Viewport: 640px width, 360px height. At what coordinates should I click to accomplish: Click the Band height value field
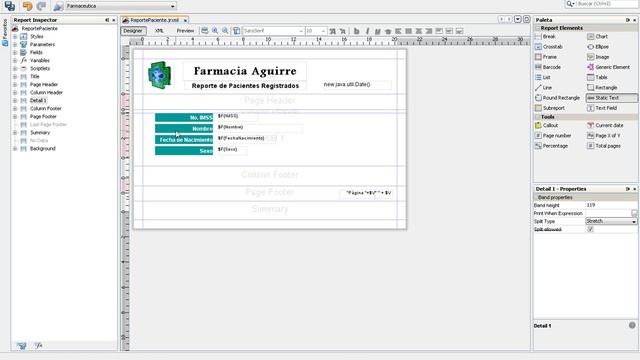tap(611, 205)
